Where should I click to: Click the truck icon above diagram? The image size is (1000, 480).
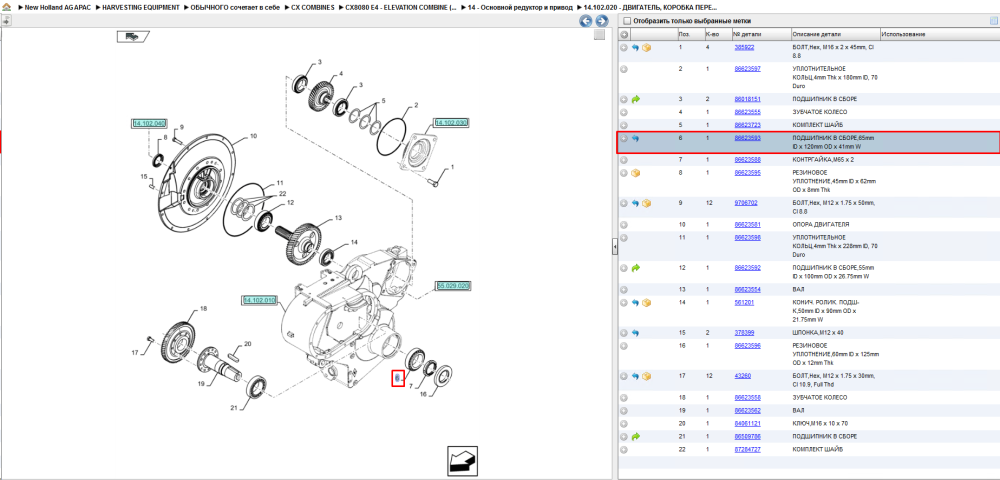click(133, 36)
